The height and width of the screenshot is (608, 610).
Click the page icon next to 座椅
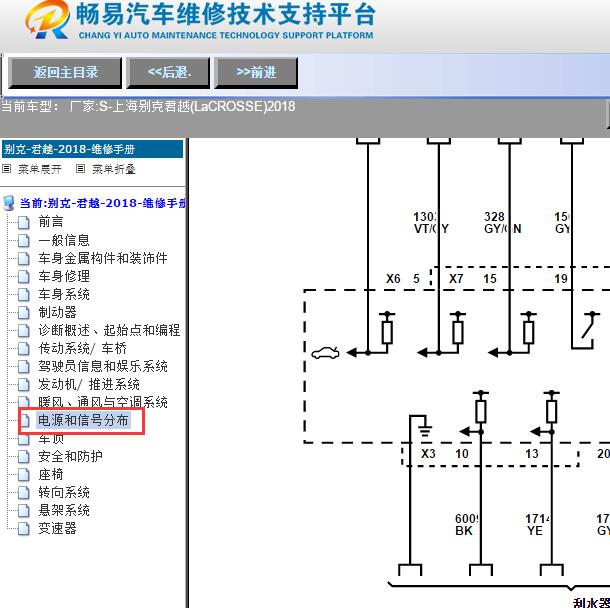tap(24, 475)
